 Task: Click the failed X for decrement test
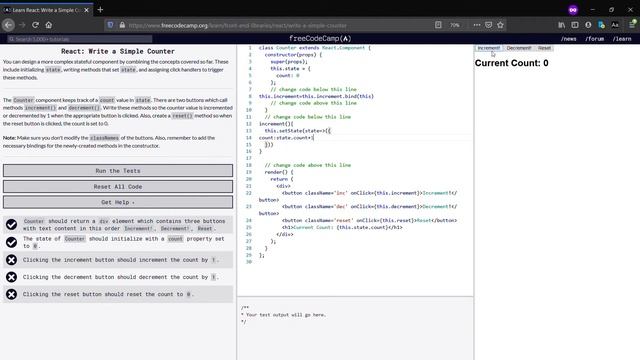click(x=11, y=277)
